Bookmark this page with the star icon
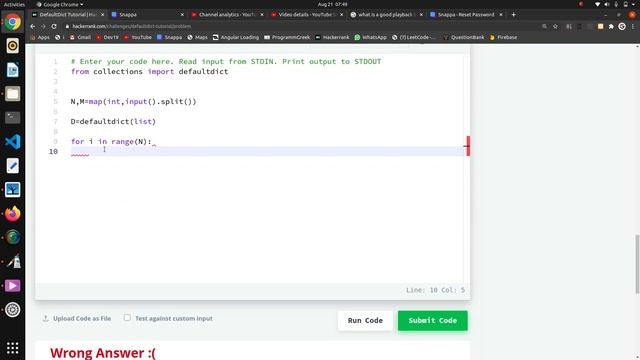The height and width of the screenshot is (360, 640). tap(556, 26)
